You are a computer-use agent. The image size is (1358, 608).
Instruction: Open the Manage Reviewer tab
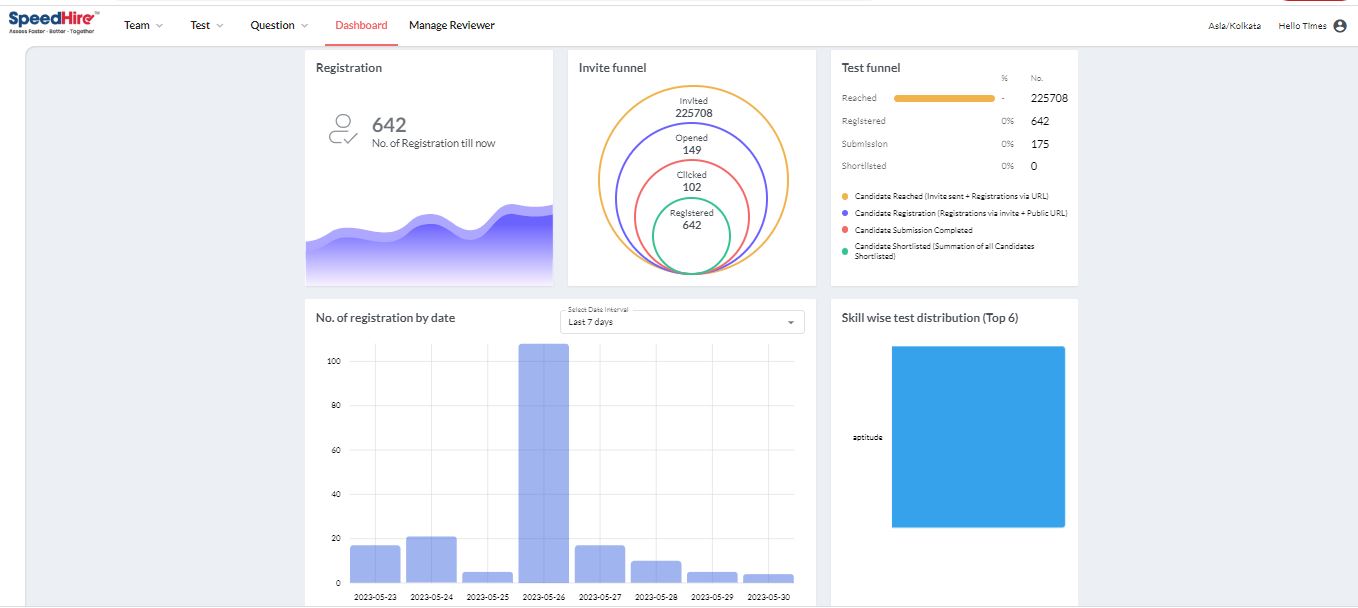[452, 26]
